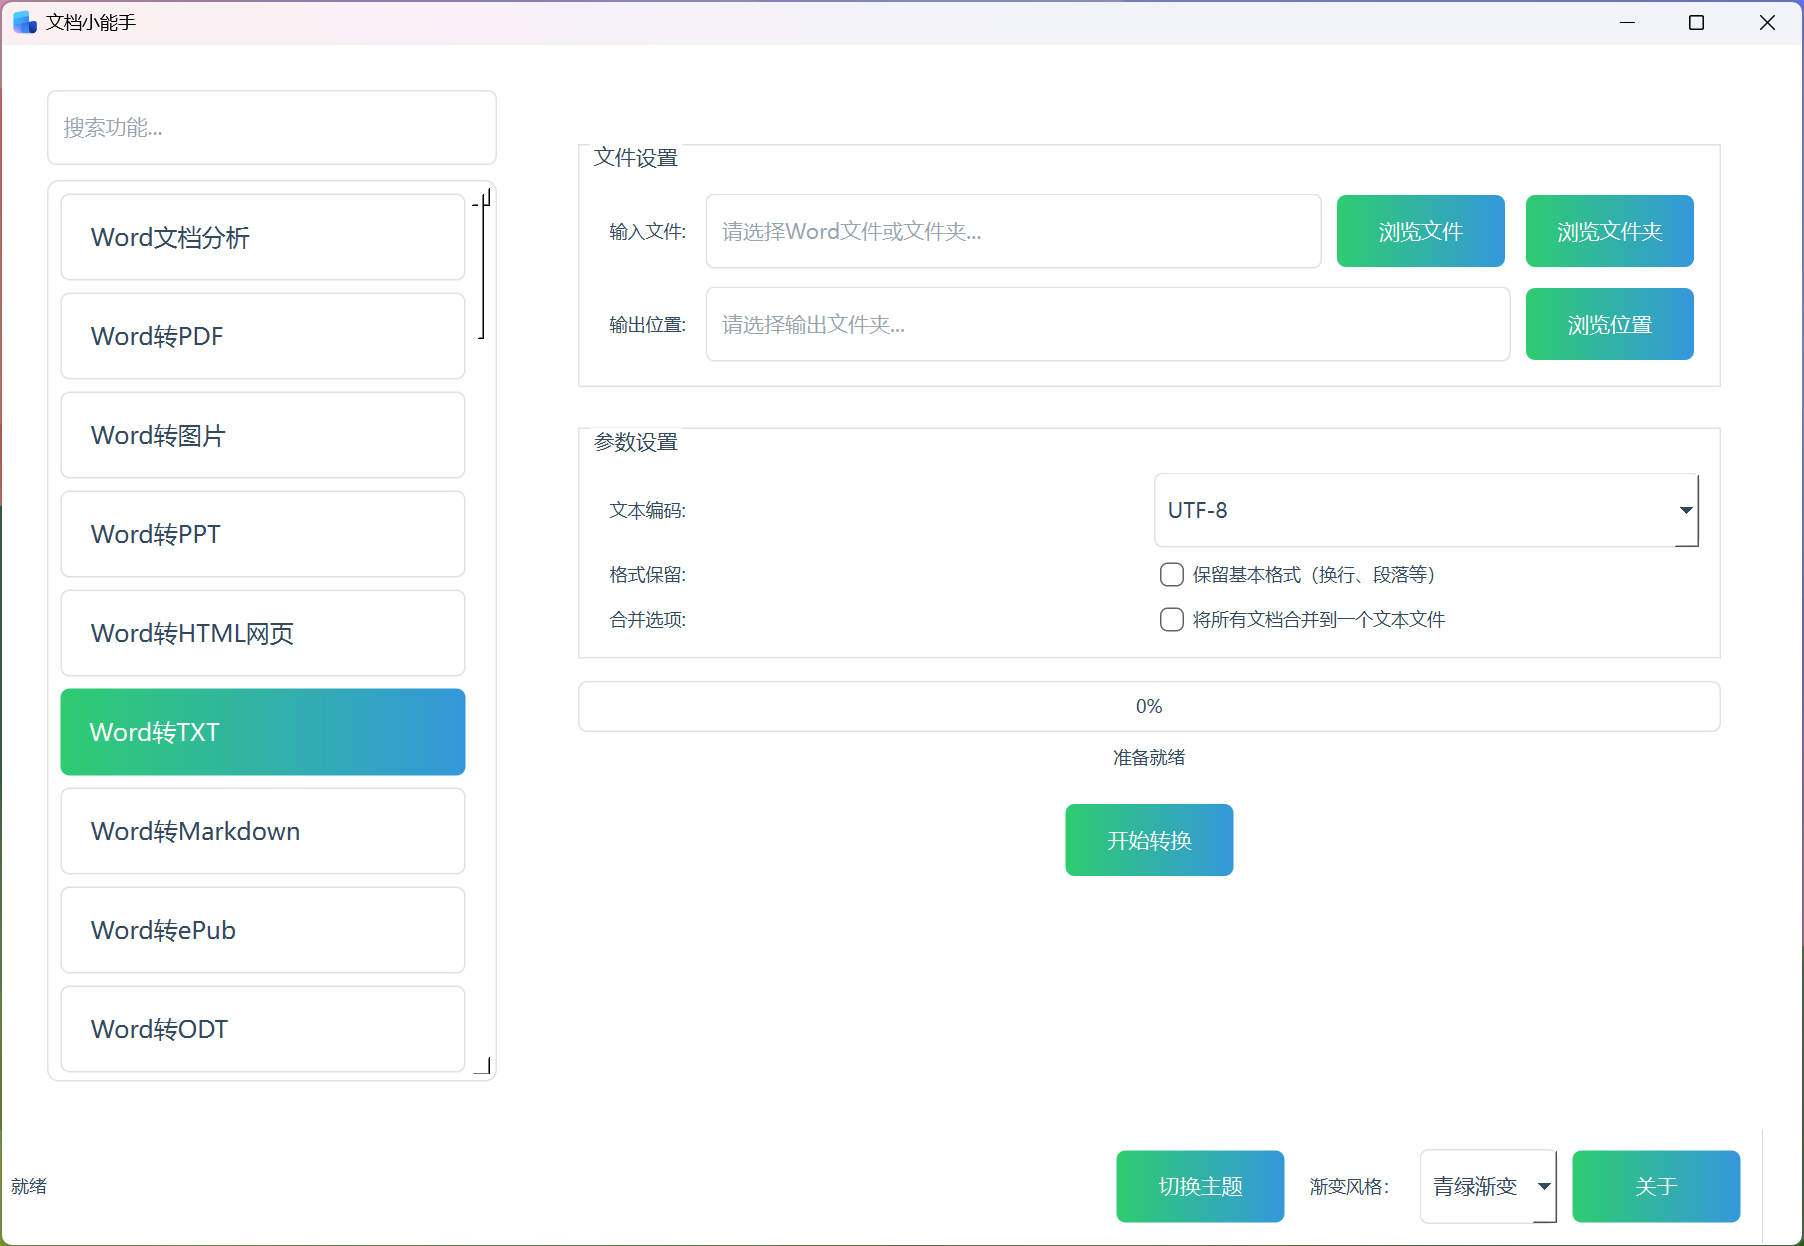
Task: Open the 文本编码 UTF-8 dropdown
Action: pyautogui.click(x=1425, y=510)
